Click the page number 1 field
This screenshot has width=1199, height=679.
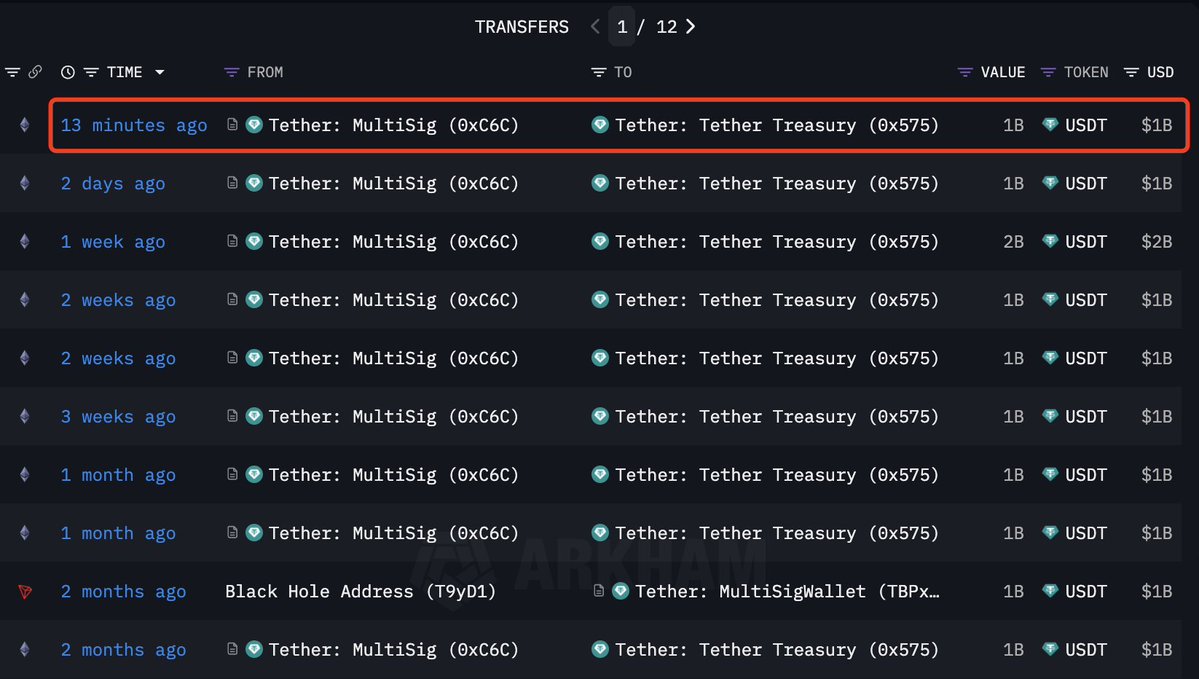click(622, 27)
